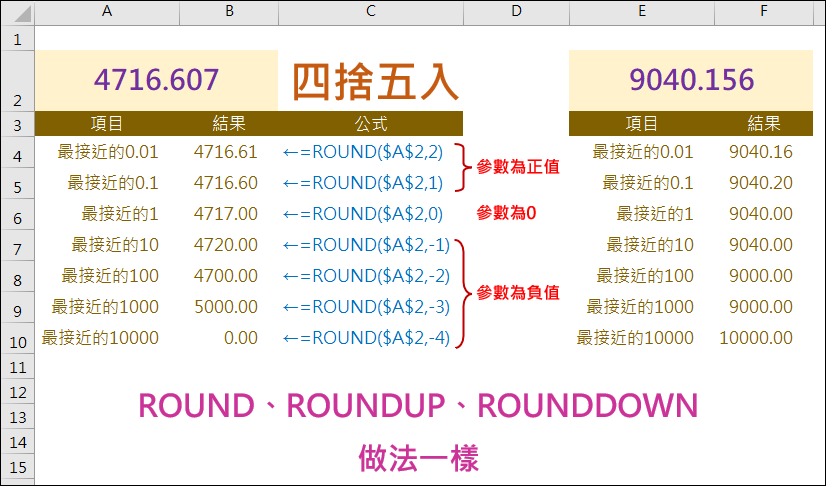Select row 1 header
This screenshot has width=826, height=486.
[x=18, y=38]
